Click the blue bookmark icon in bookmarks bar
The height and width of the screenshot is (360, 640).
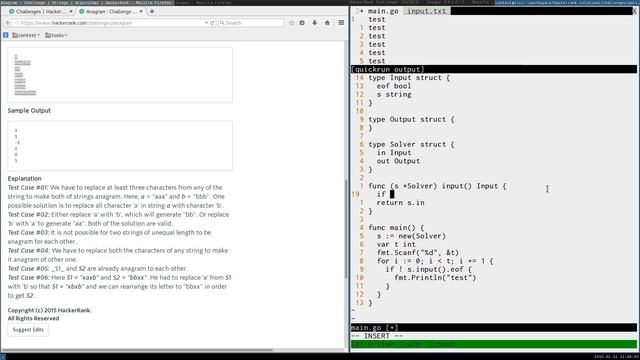(x=5, y=35)
